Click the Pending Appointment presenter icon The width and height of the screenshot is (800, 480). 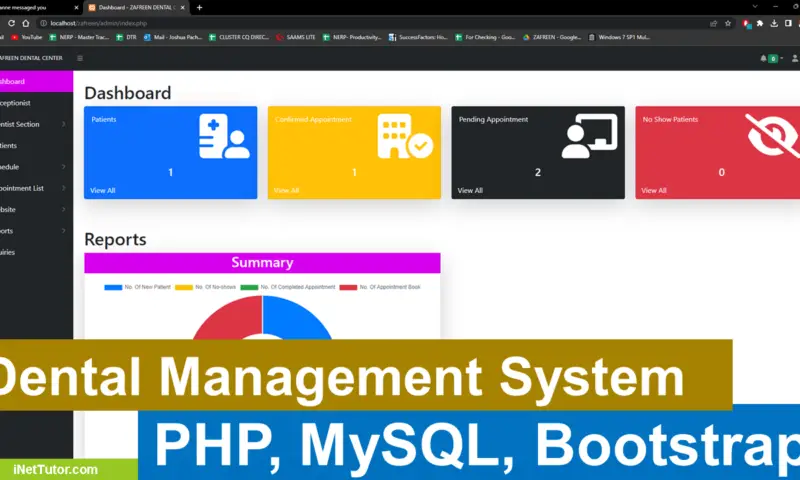[588, 137]
